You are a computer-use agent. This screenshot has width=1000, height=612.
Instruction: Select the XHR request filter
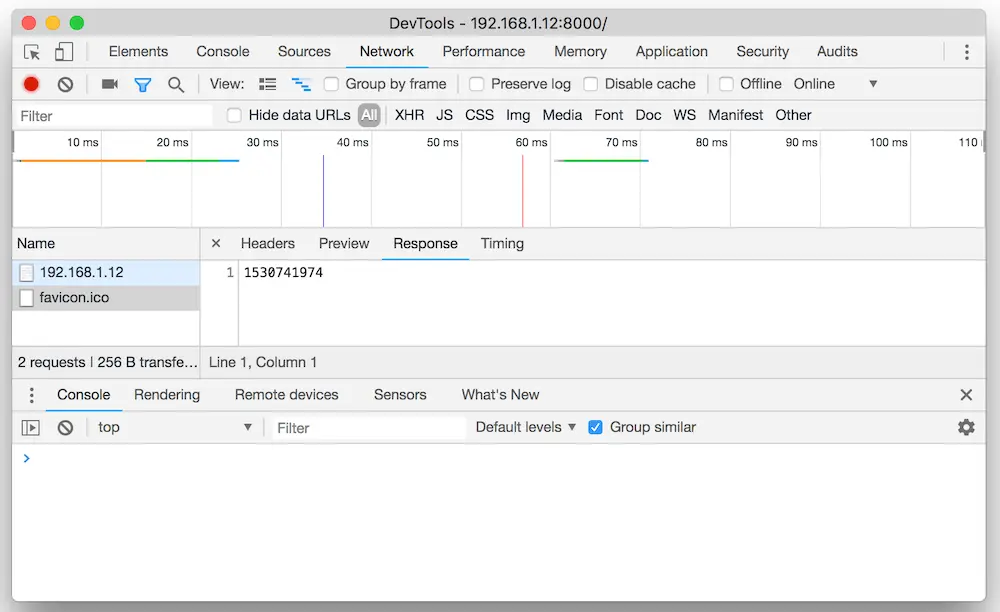(x=409, y=115)
